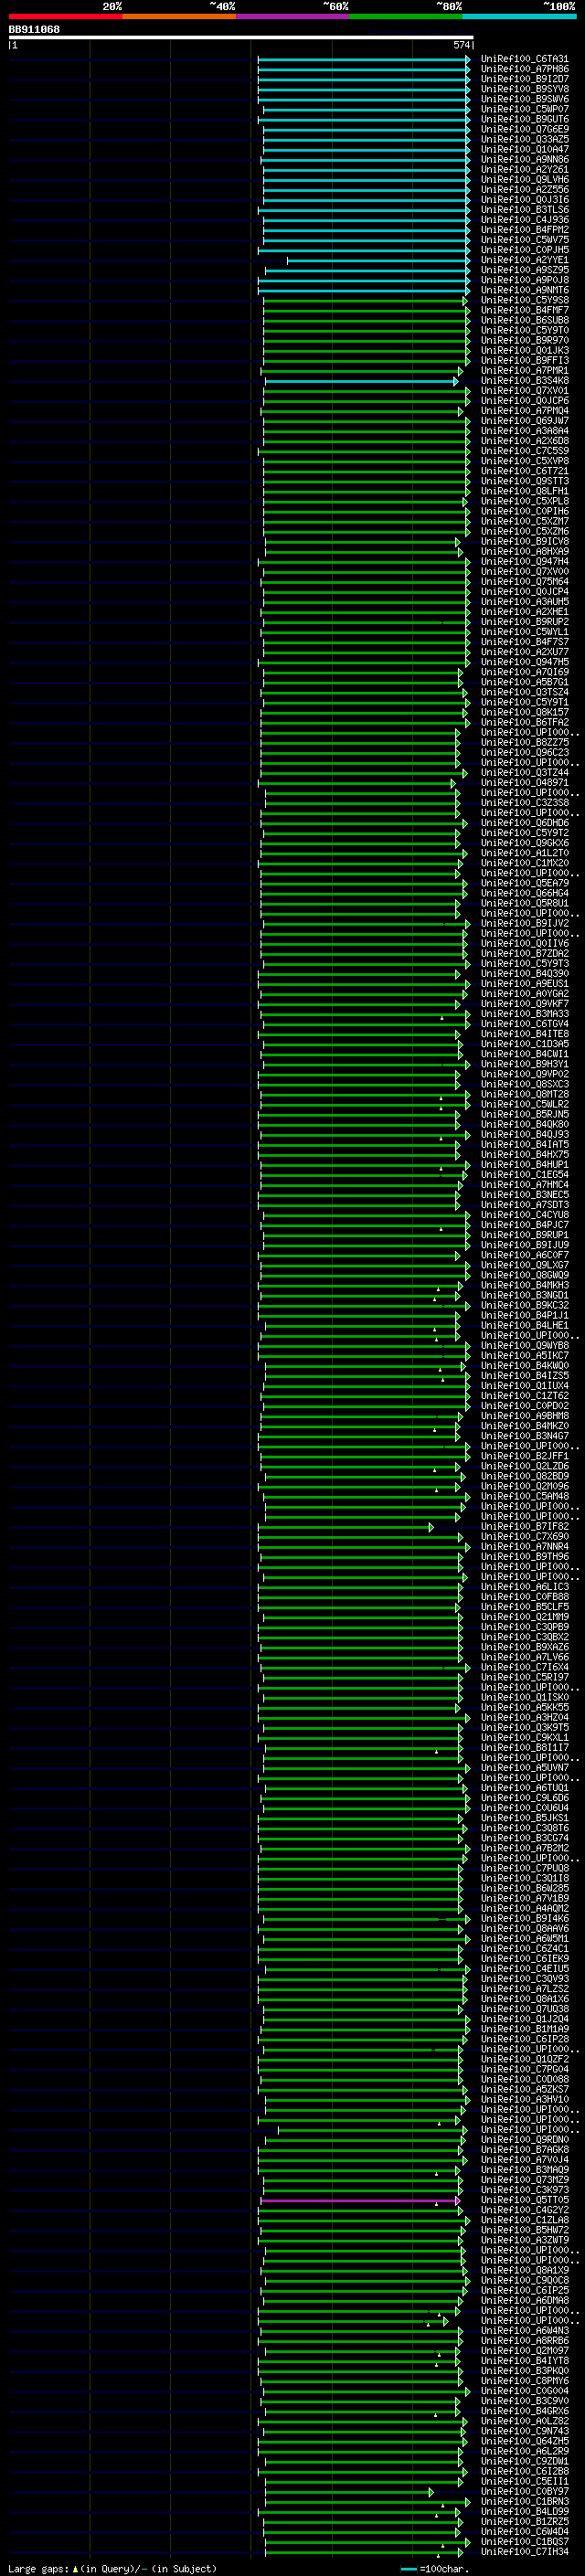Select hit label UniRef100_B9R970
Screen dimensions: 585x2576
(525, 340)
